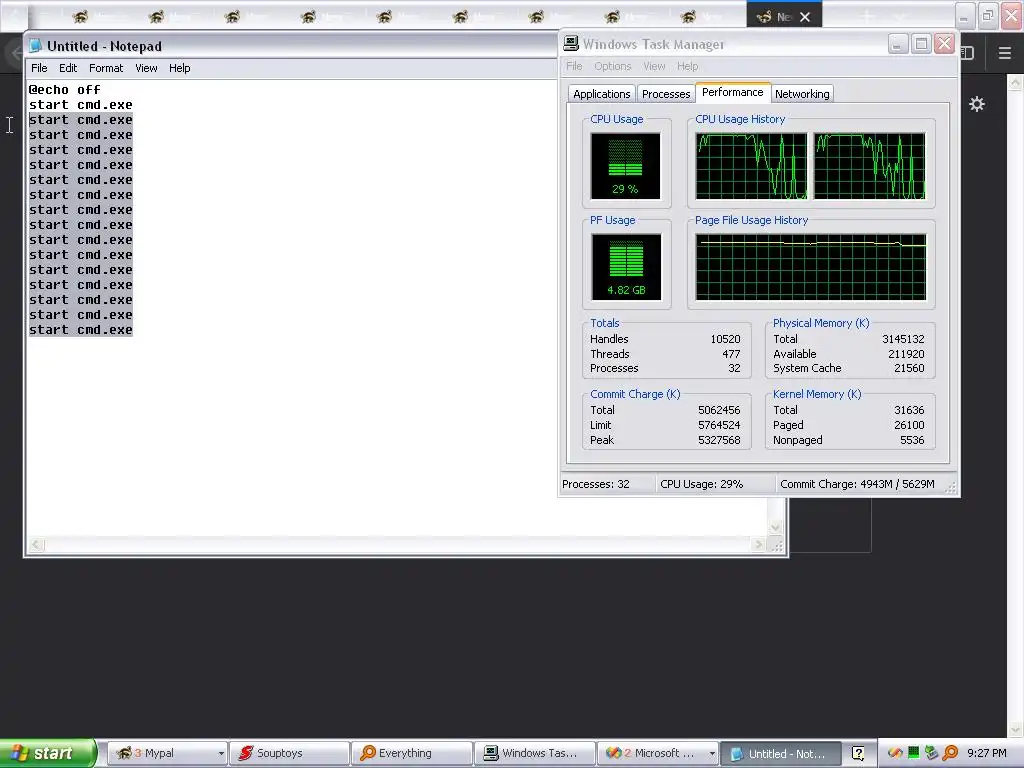The image size is (1024, 768).
Task: Click the Untitled - Notepad taskbar button
Action: pos(779,753)
